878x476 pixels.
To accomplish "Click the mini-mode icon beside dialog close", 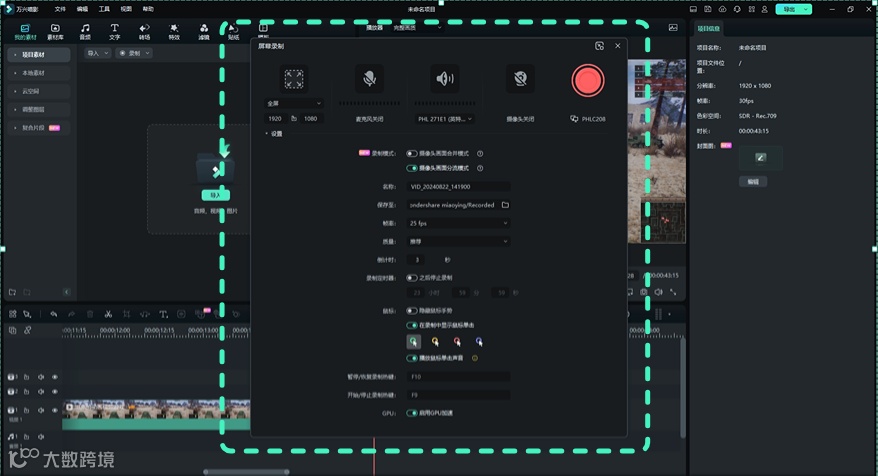I will 599,46.
